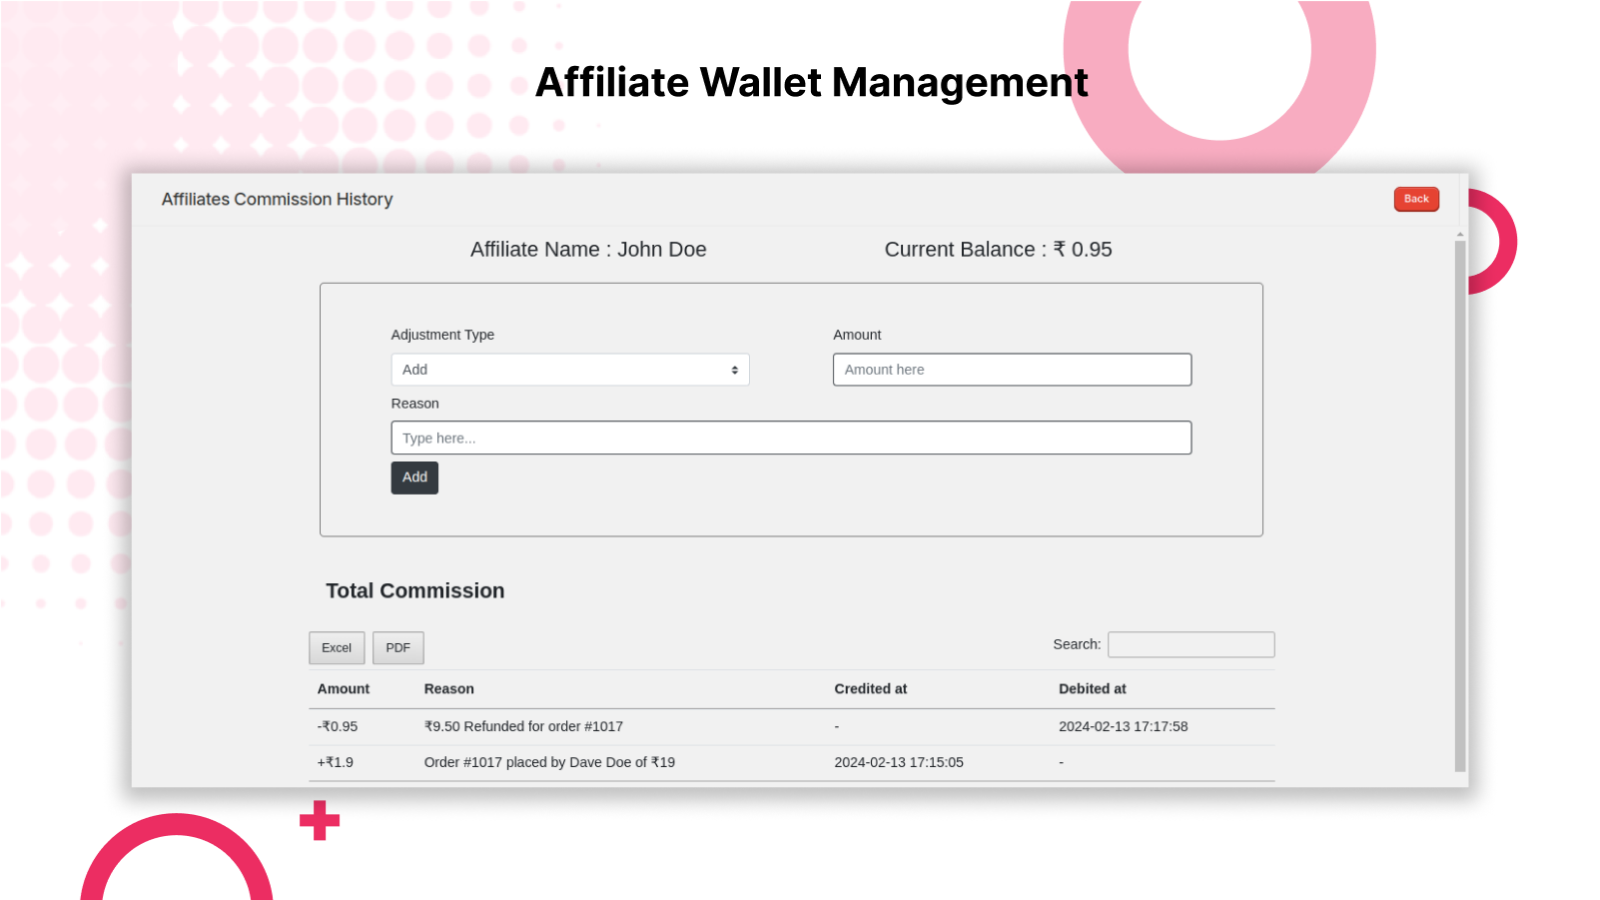Viewport: 1600px width, 900px height.
Task: Sort the table by the Reason column
Action: click(x=449, y=689)
